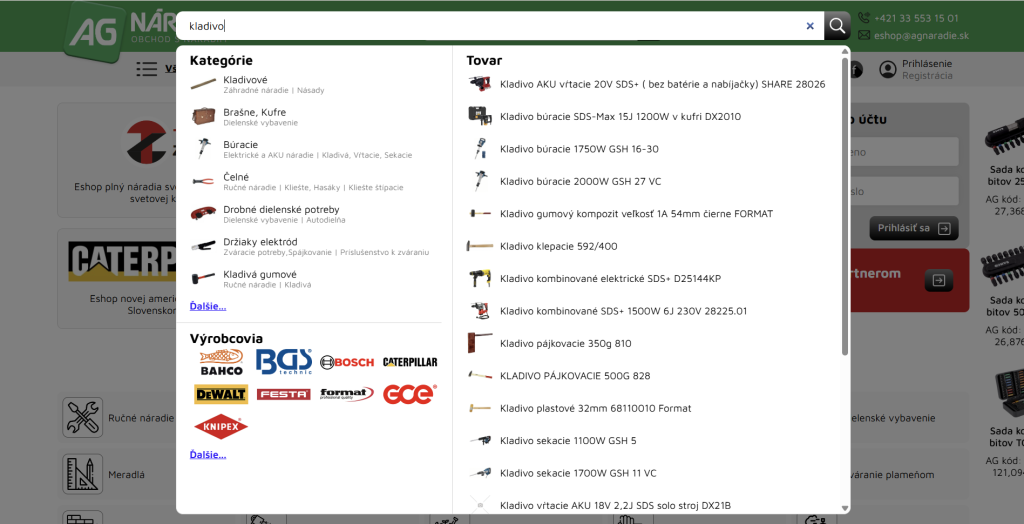Open KLADIVO PÁJKOVACIE 500G 828
The width and height of the screenshot is (1024, 524).
[575, 376]
